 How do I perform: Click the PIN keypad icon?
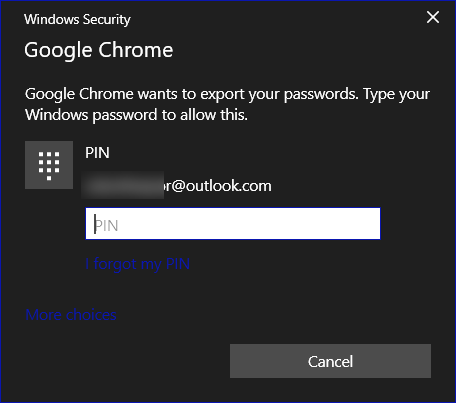[49, 165]
